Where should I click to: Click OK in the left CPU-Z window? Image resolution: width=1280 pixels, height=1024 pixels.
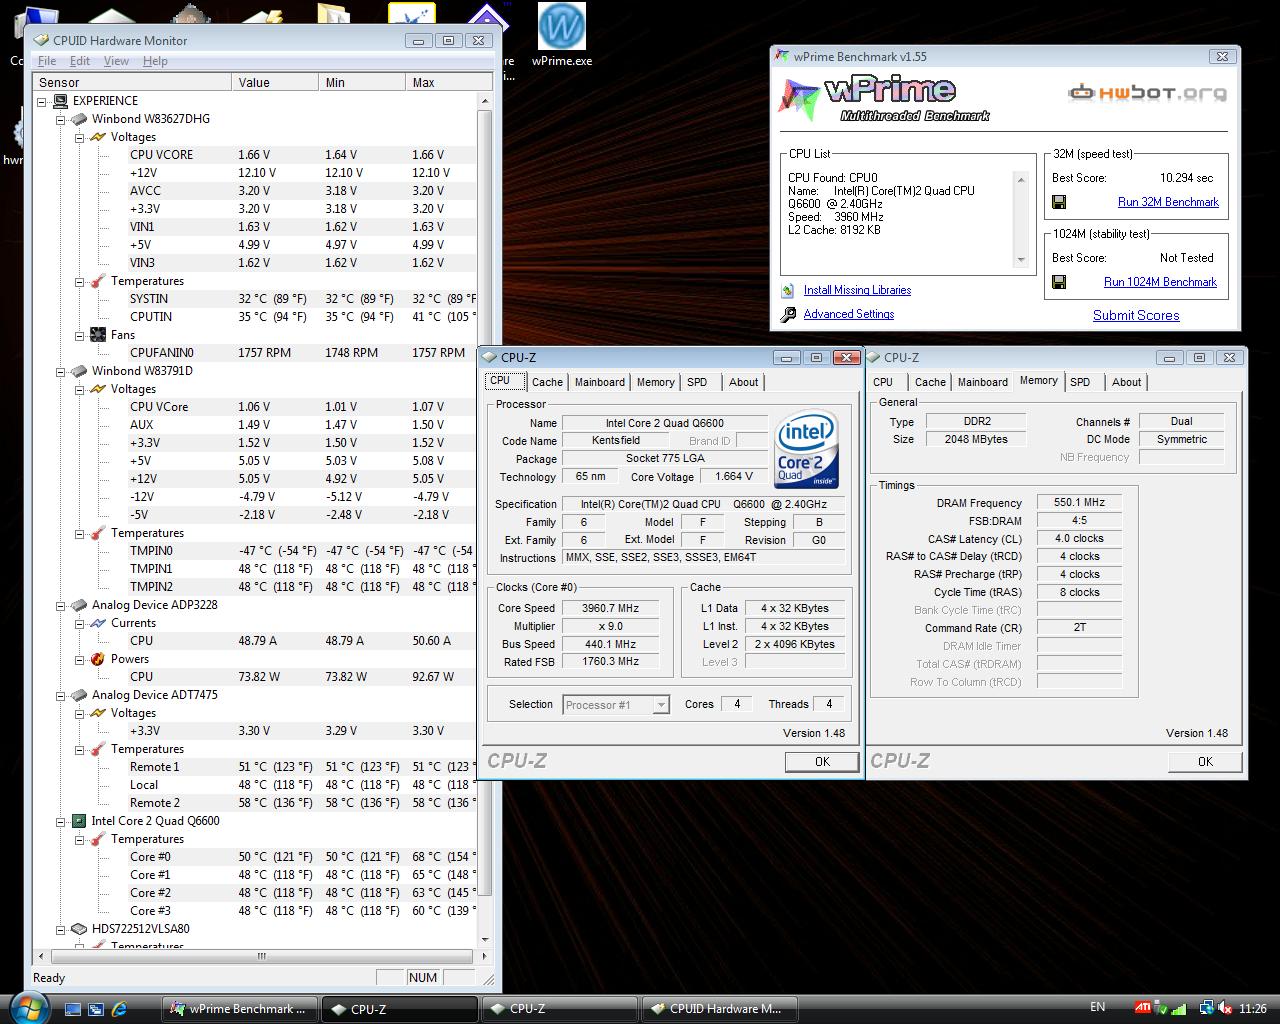[822, 762]
